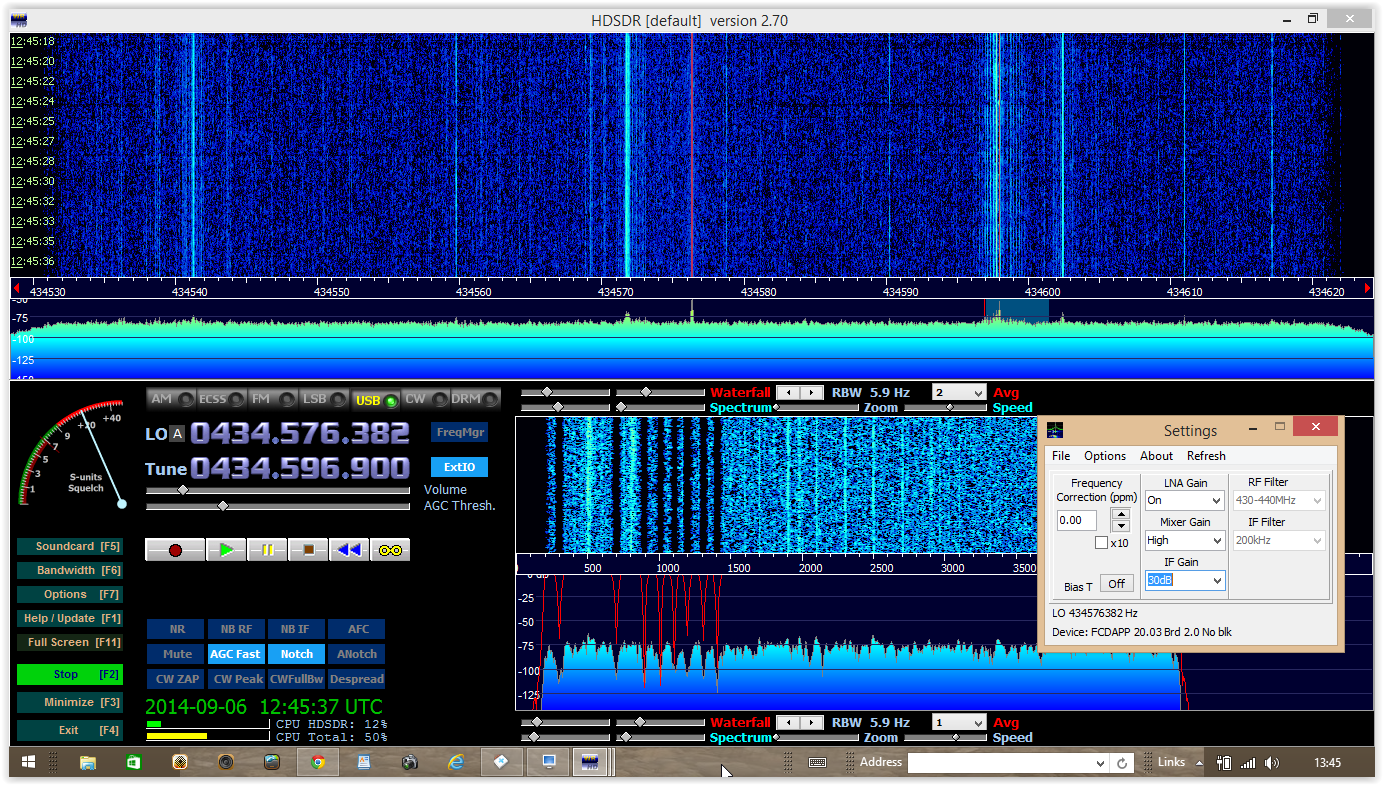Click the brown square Stop playback button
Screen dimensions: 1383x785
[x=308, y=550]
